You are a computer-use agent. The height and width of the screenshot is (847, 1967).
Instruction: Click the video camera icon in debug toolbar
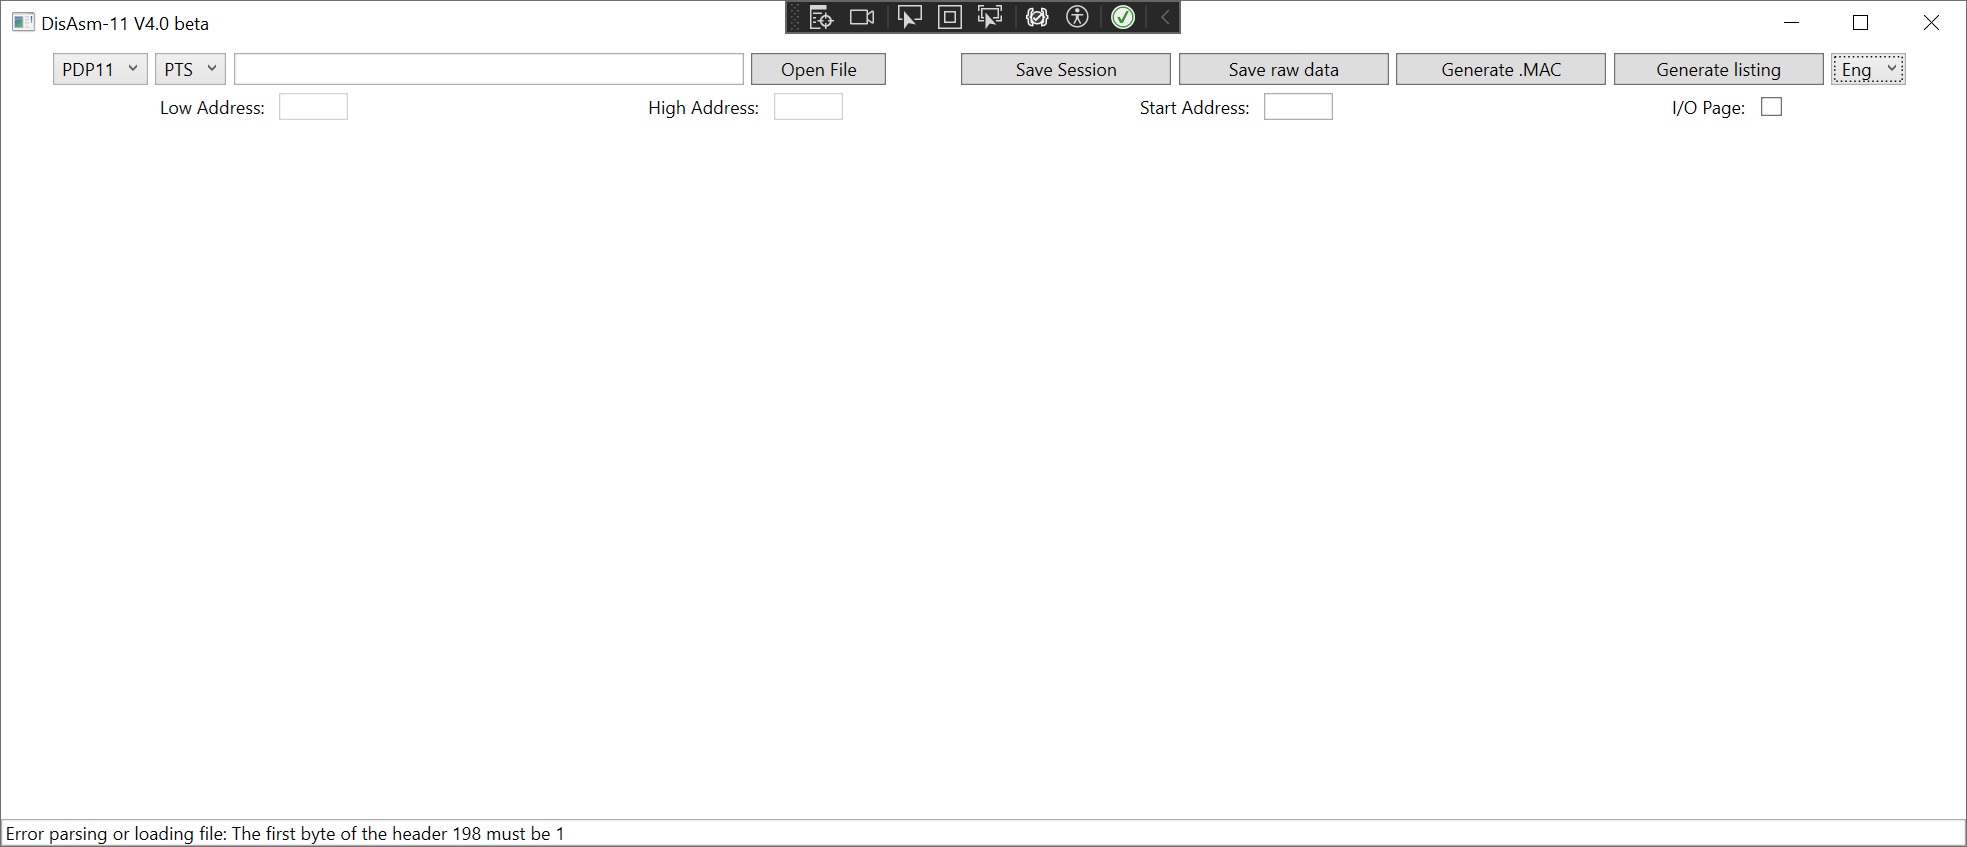[x=862, y=18]
